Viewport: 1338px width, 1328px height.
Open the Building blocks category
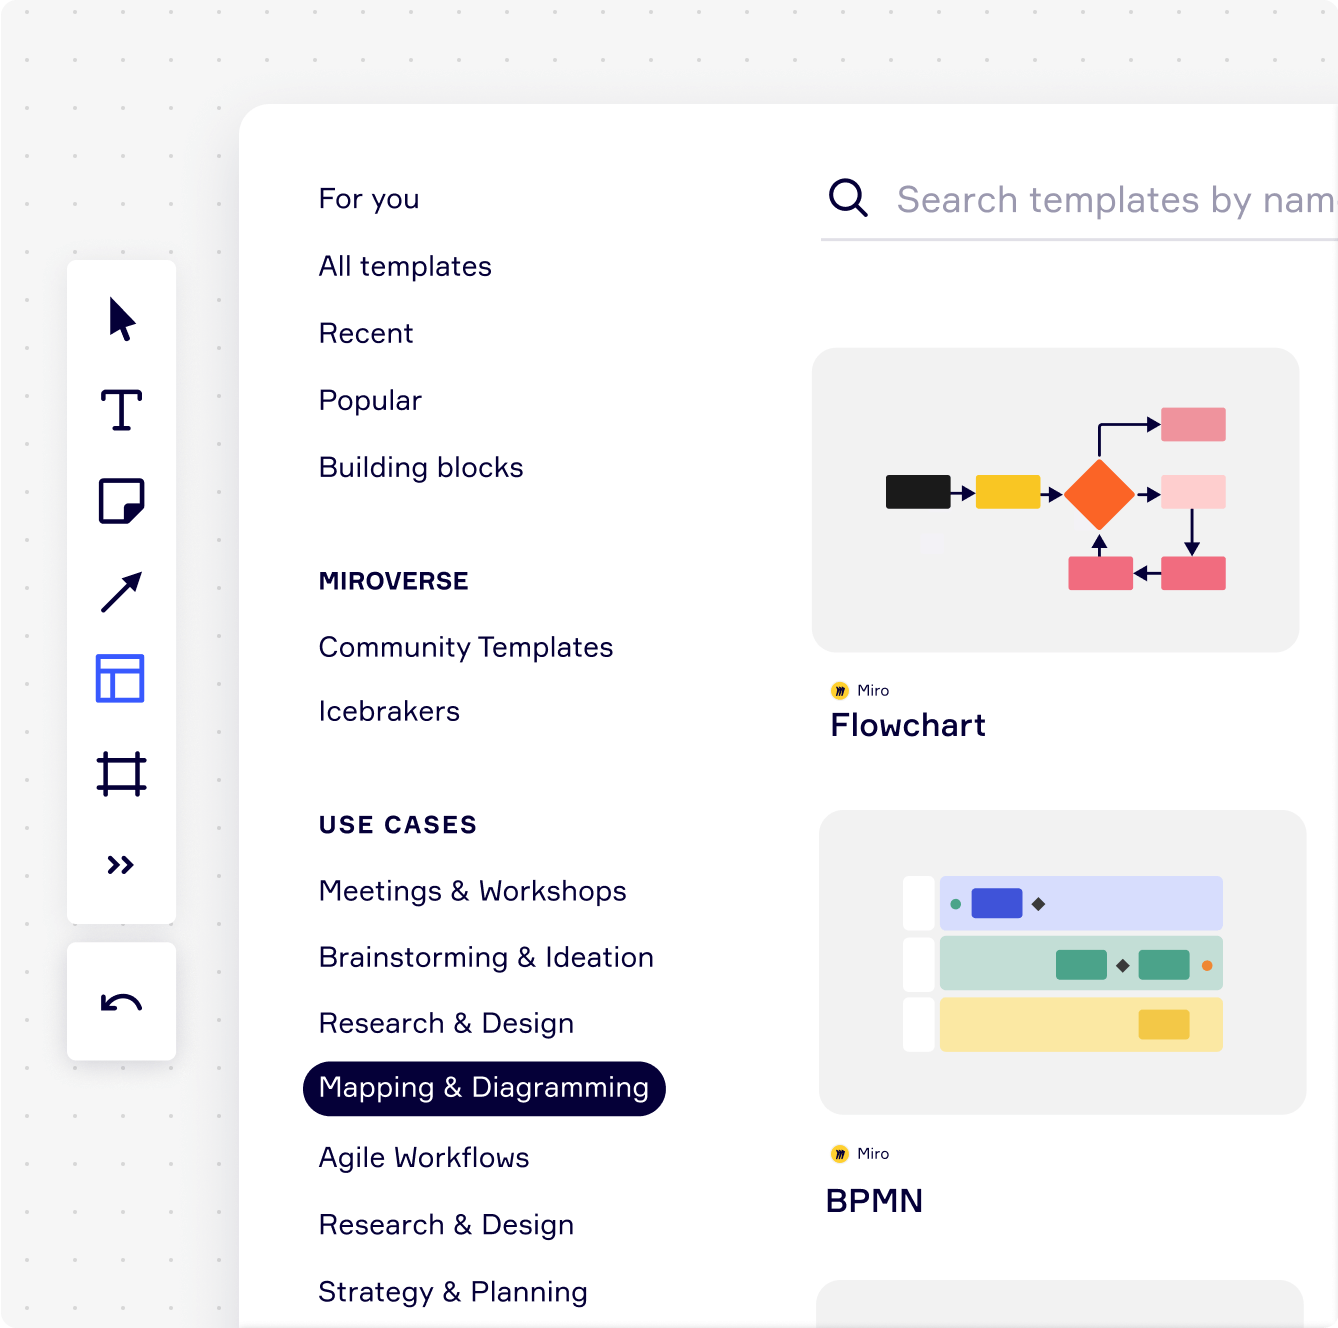[421, 467]
